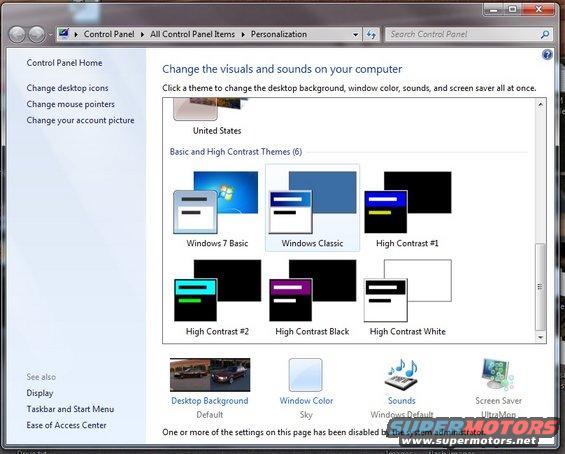Click the theme list scroll up arrow

point(540,104)
